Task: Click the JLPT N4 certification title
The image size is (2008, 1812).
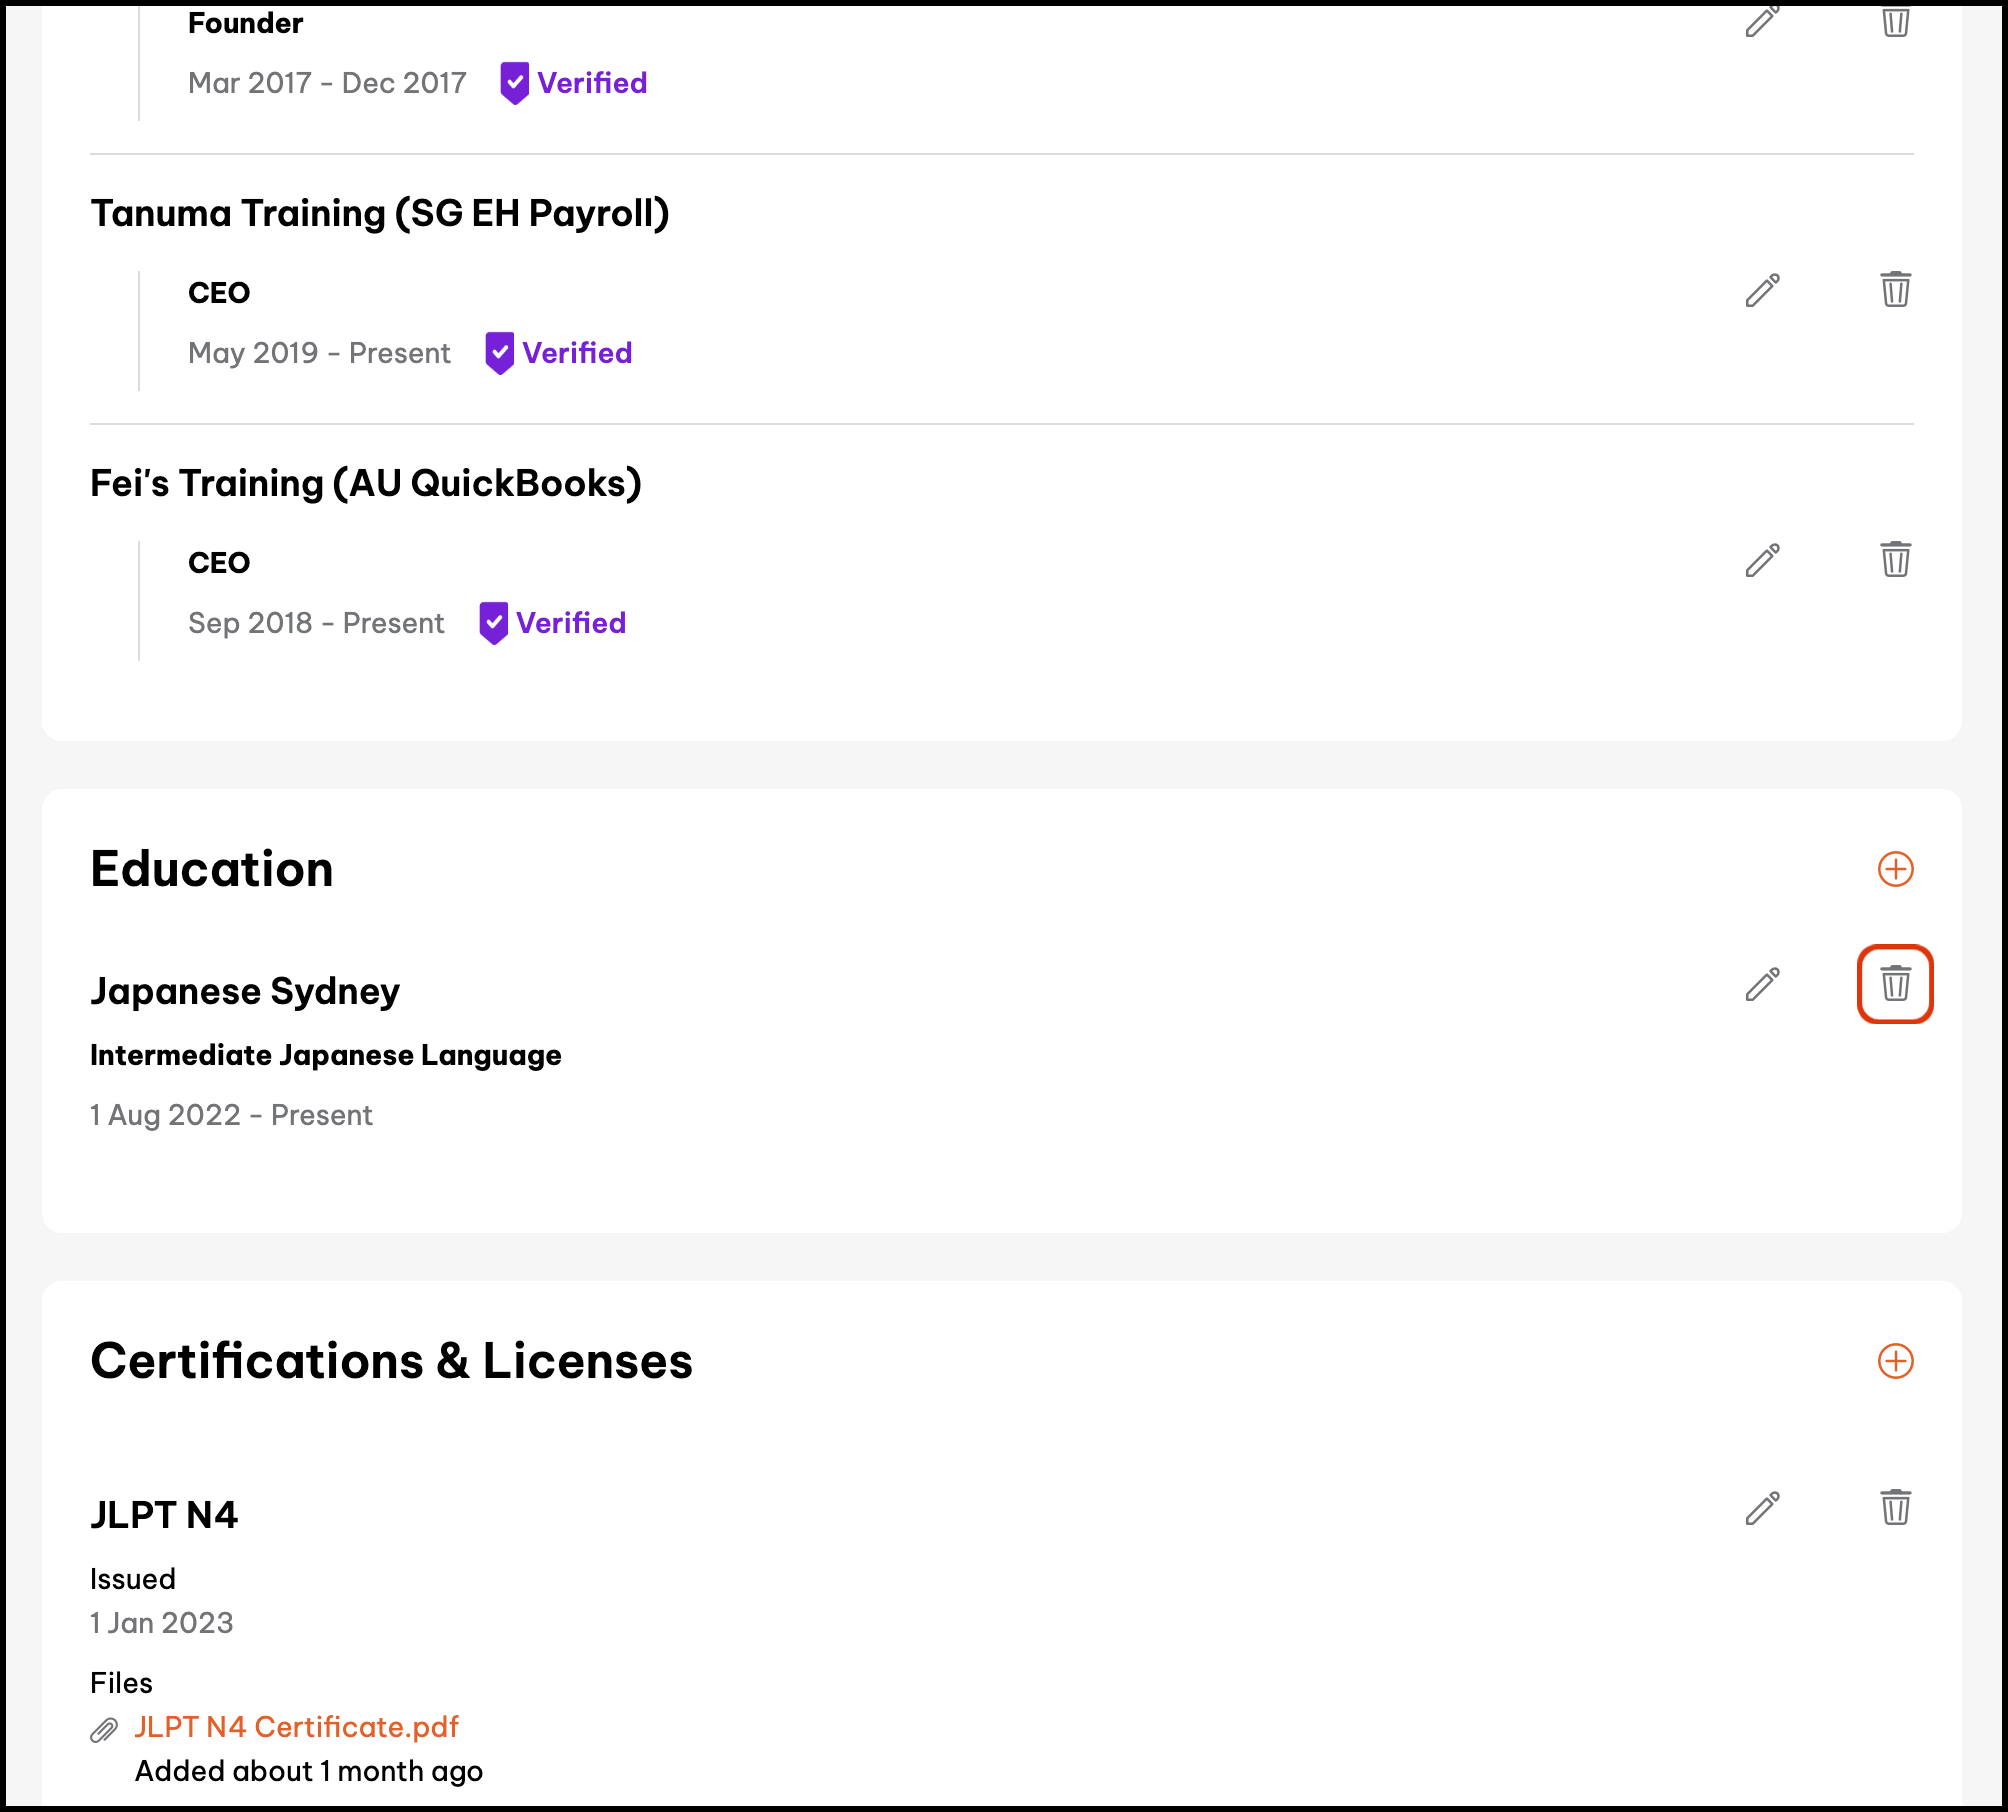Action: 164,1515
